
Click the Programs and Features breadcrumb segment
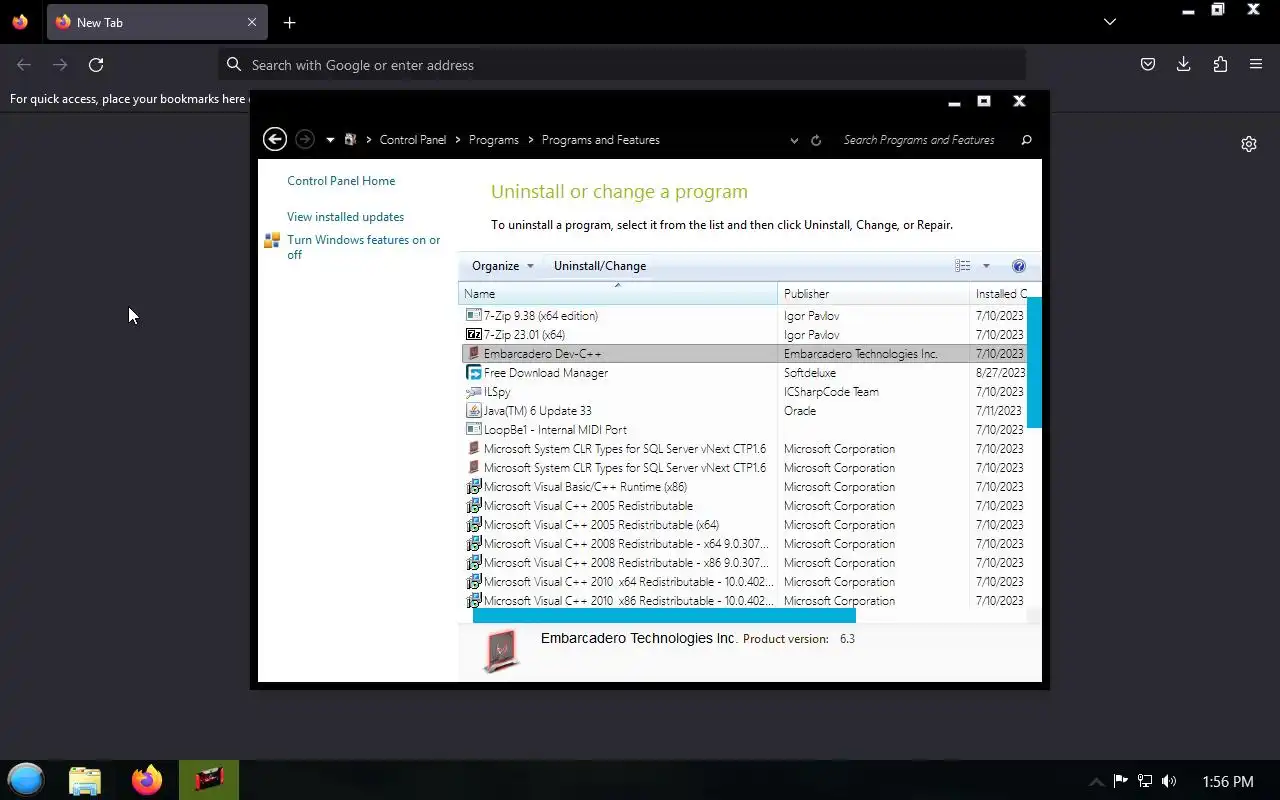coord(600,140)
